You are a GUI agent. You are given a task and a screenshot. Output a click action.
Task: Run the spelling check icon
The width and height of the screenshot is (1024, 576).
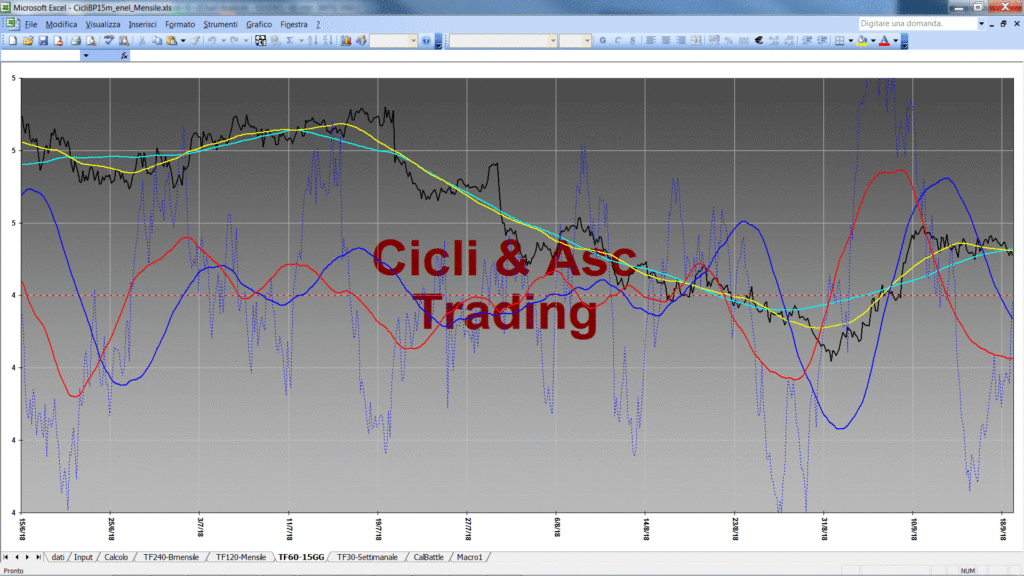[108, 40]
